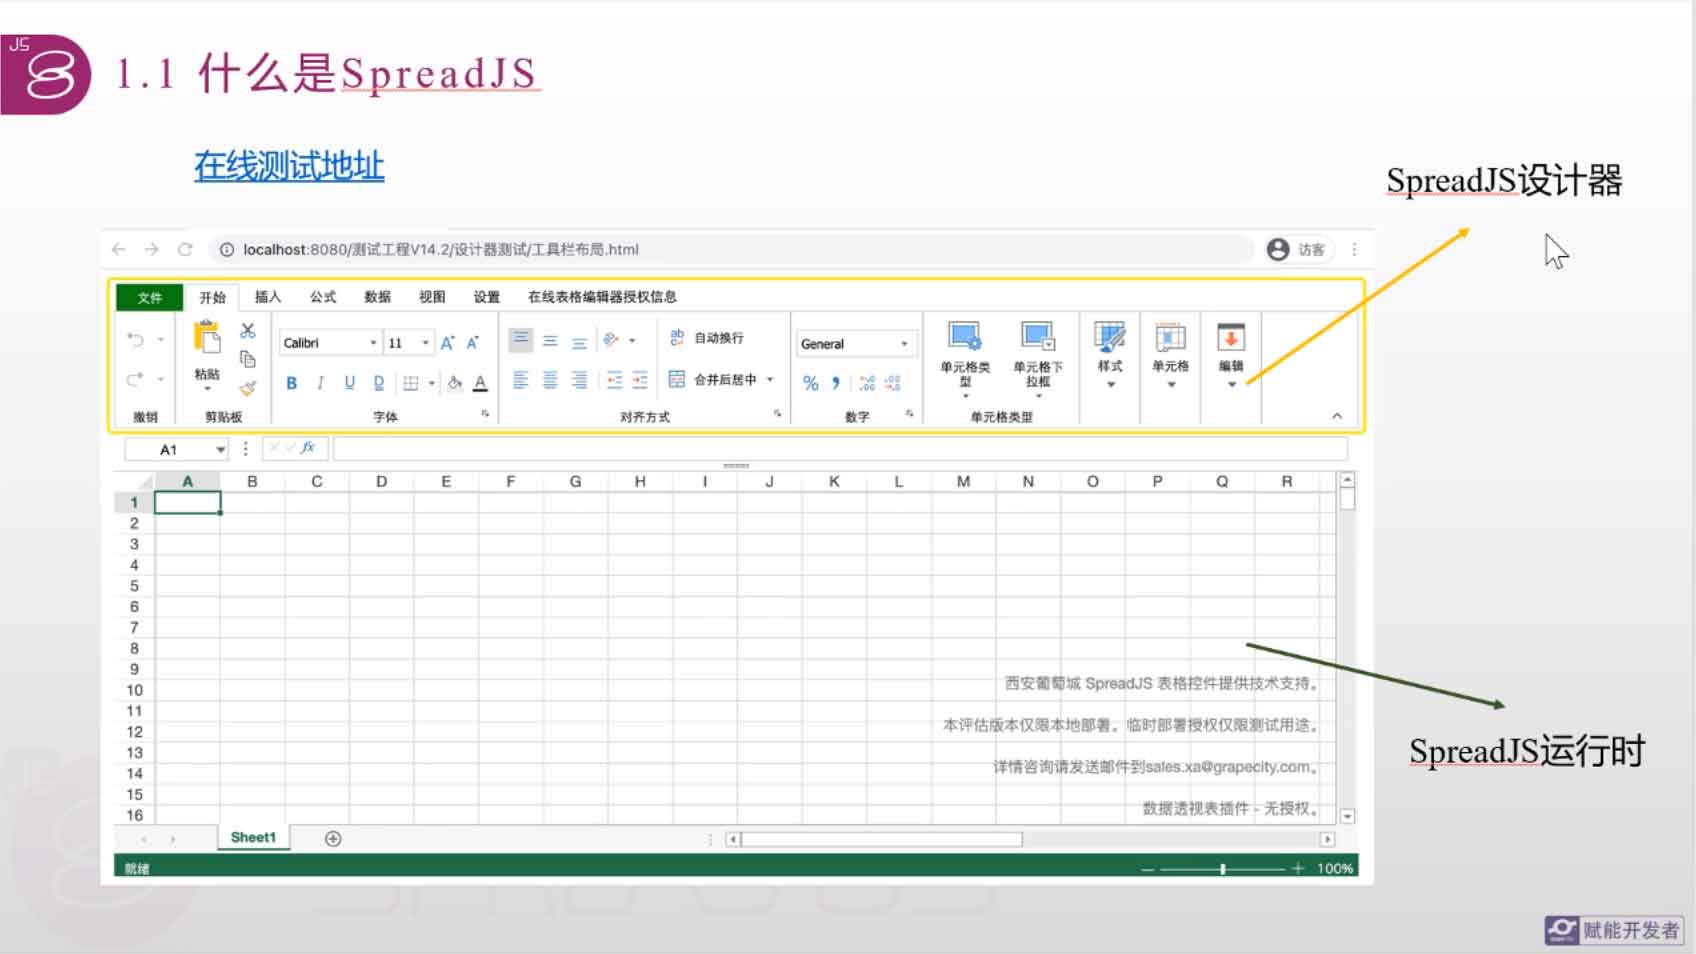Select the format painter brush icon
The image size is (1696, 954).
tap(248, 388)
